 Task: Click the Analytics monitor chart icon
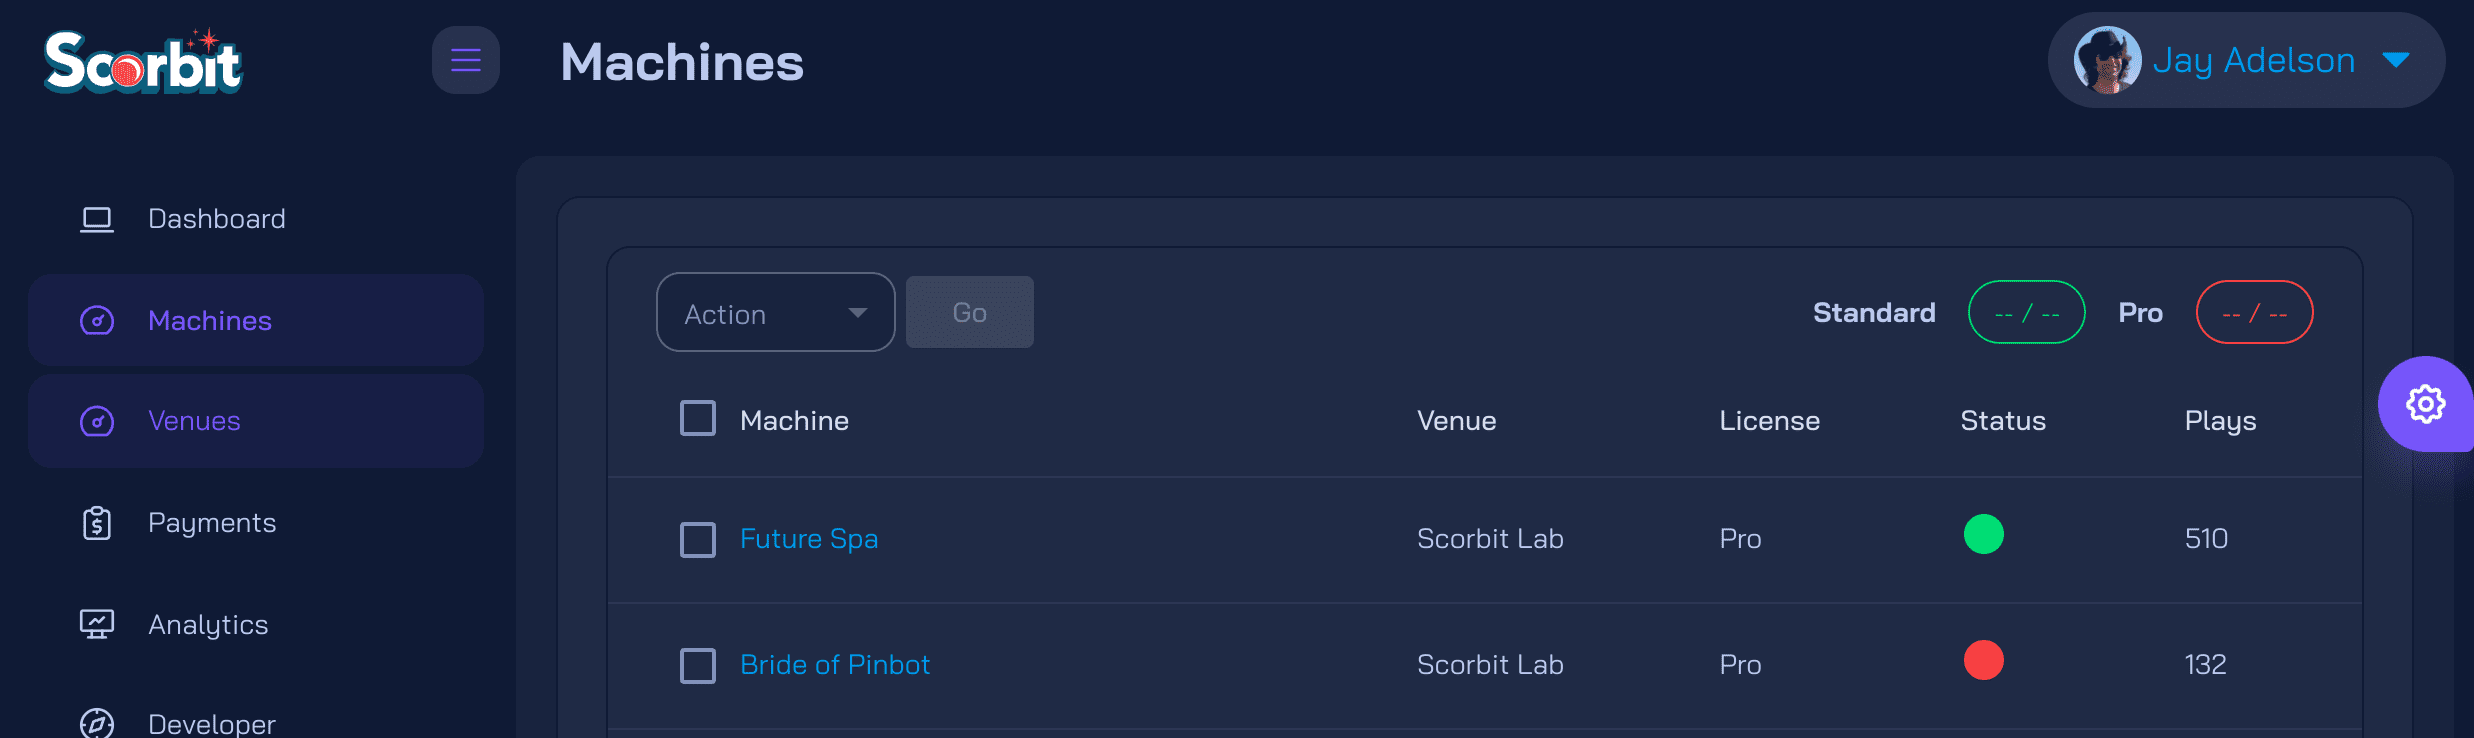point(97,625)
